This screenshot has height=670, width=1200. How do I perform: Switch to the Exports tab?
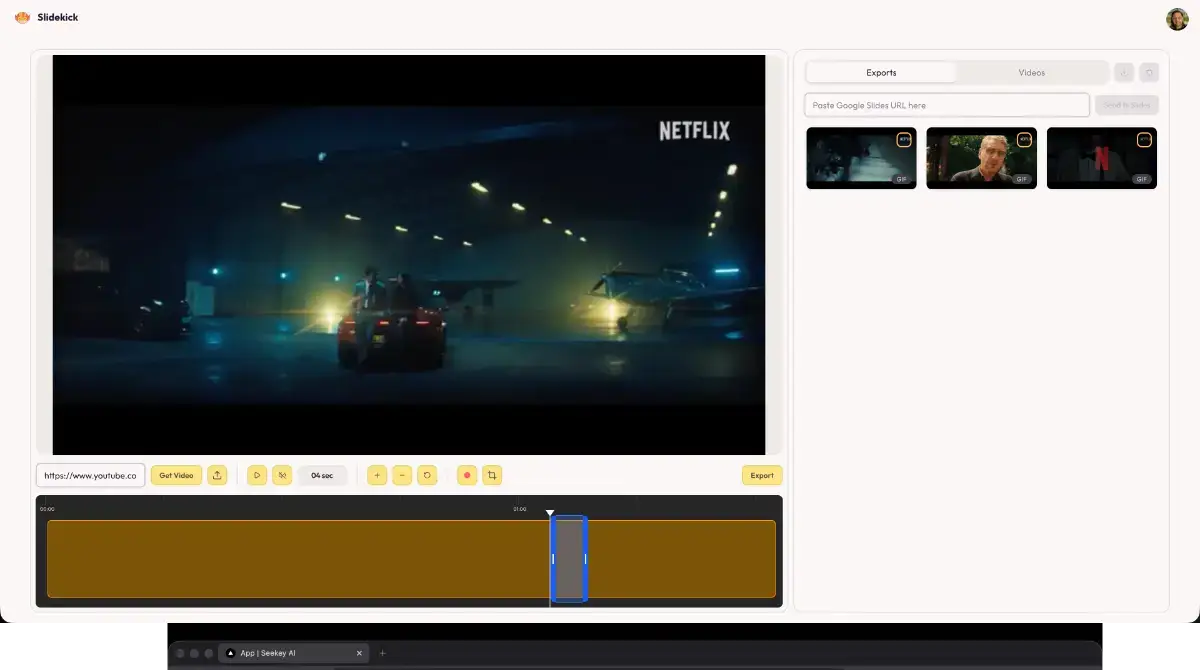[x=881, y=72]
